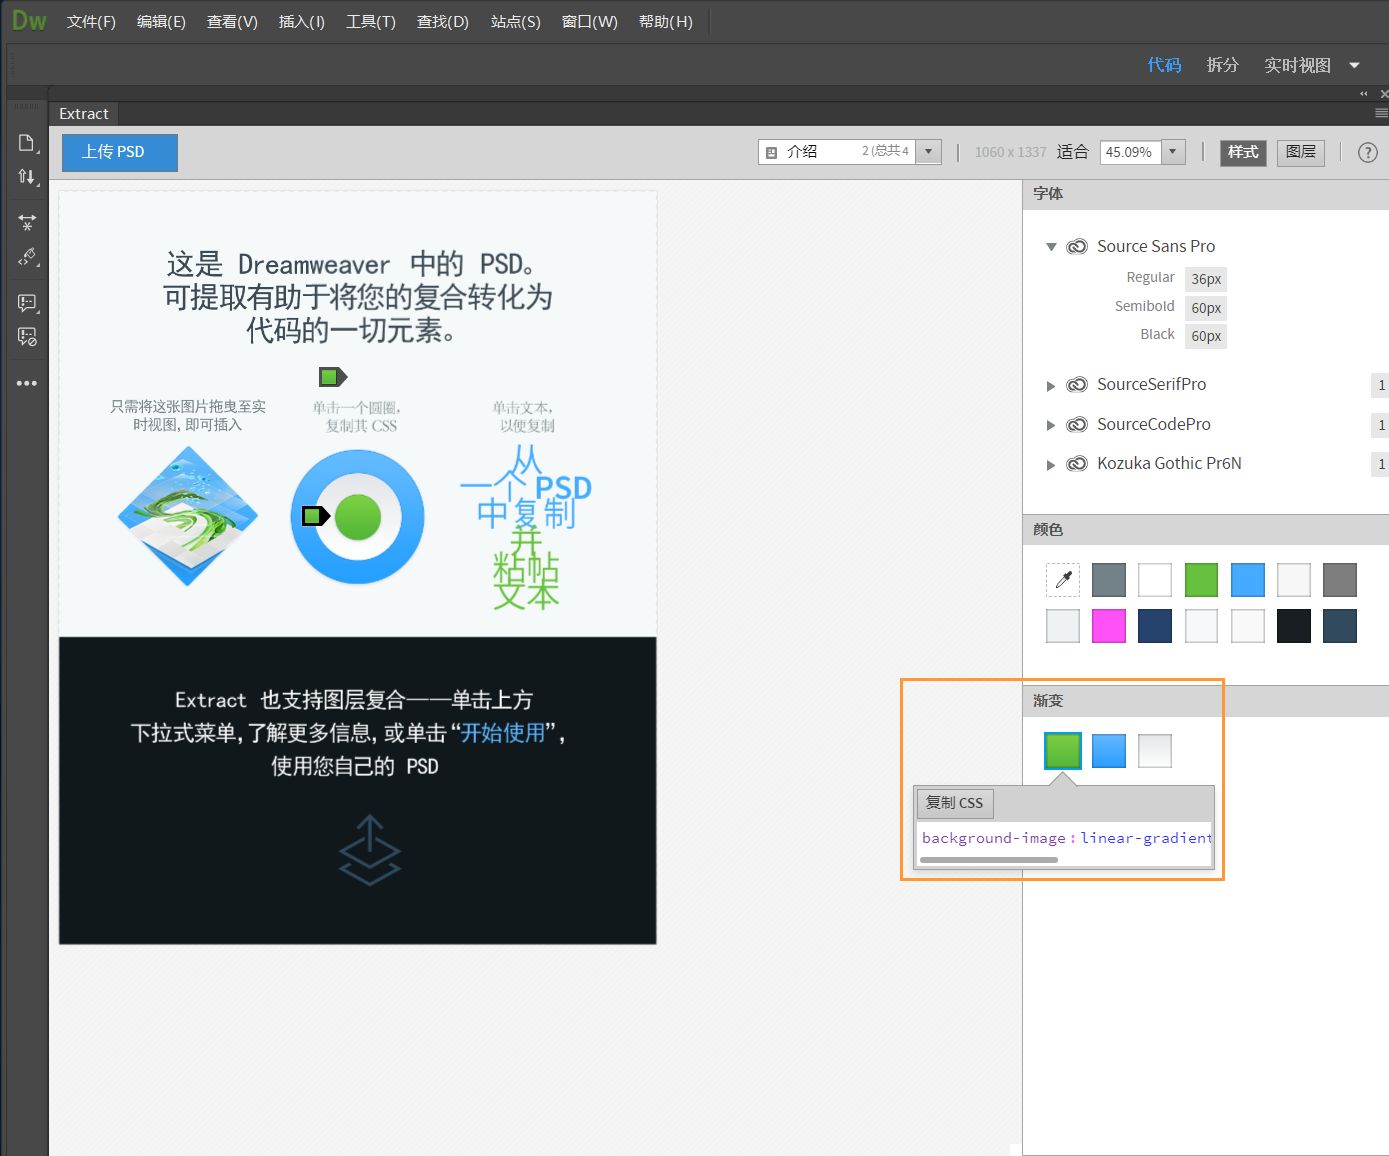Expand the Kozuka Gothic Pr6N font group

pos(1051,464)
